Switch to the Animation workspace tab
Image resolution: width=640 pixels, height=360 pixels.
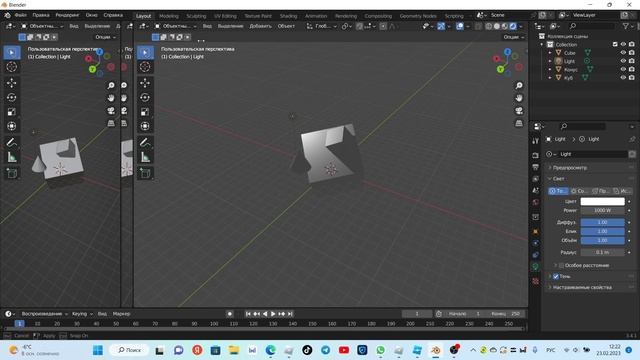pyautogui.click(x=316, y=16)
